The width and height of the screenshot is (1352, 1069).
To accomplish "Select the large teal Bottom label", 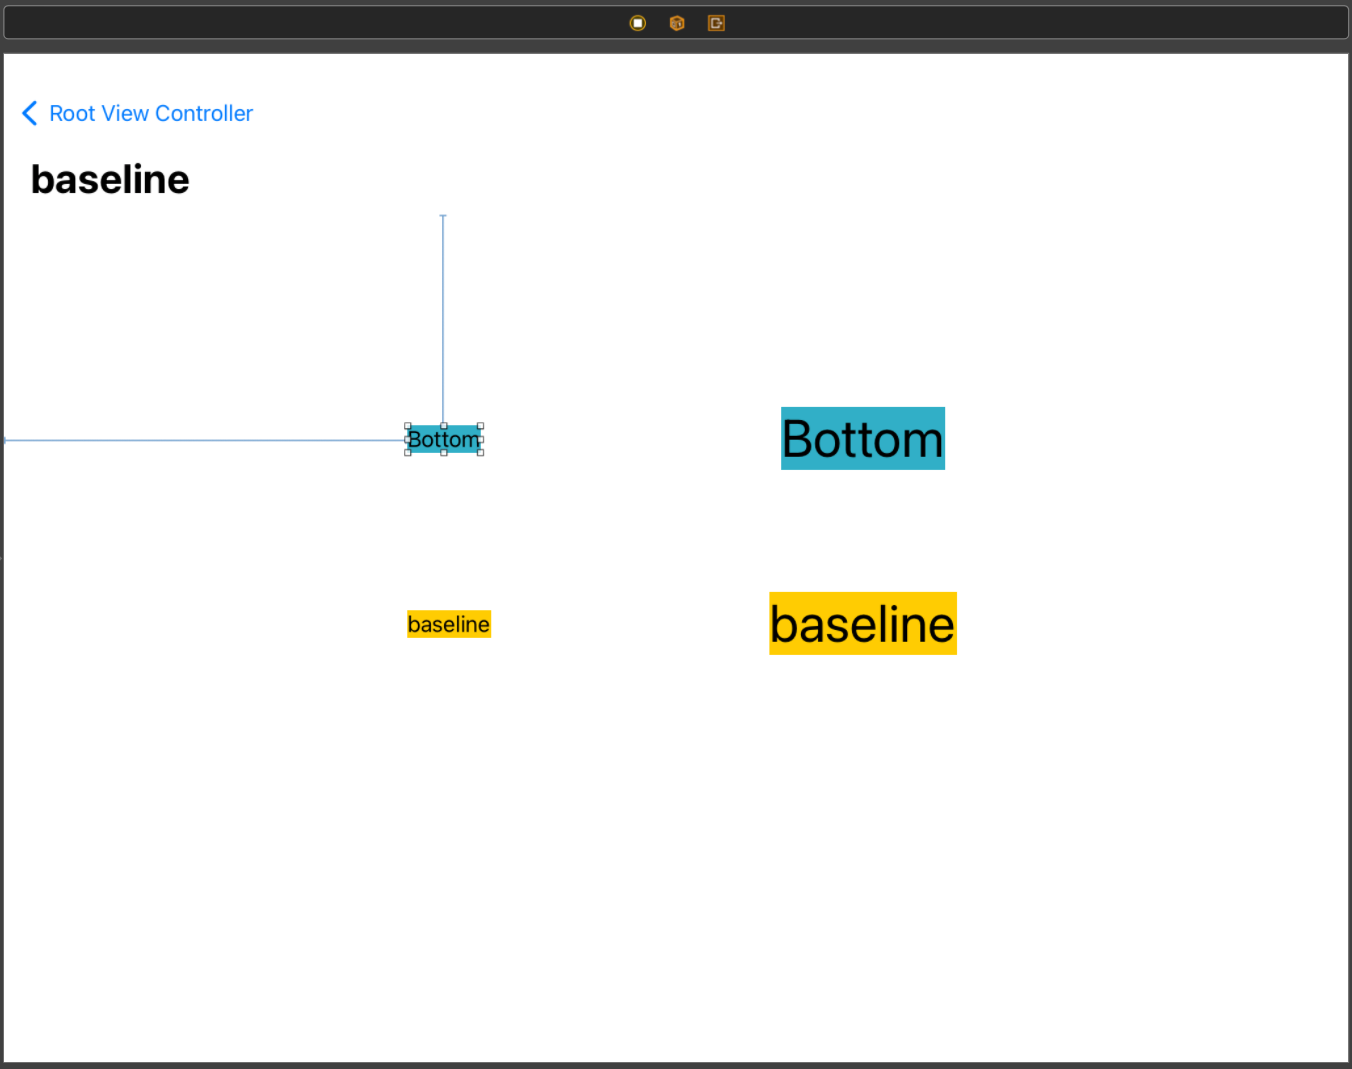I will tap(863, 438).
